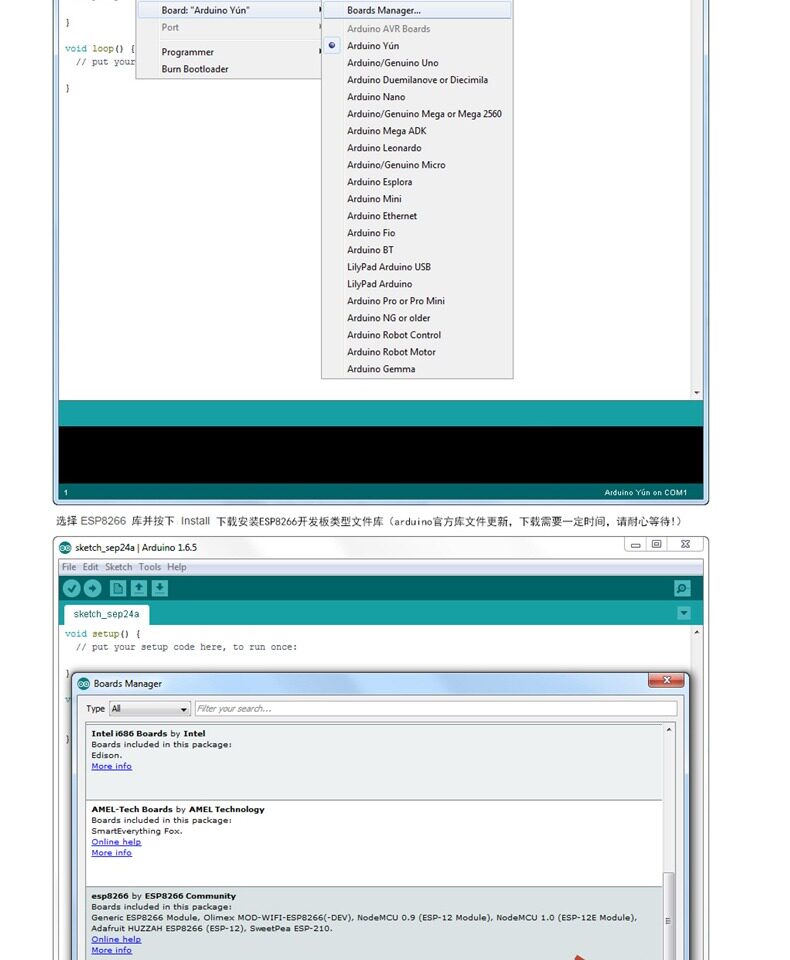Select Arduino Mini board
This screenshot has width=790, height=960.
[418, 199]
